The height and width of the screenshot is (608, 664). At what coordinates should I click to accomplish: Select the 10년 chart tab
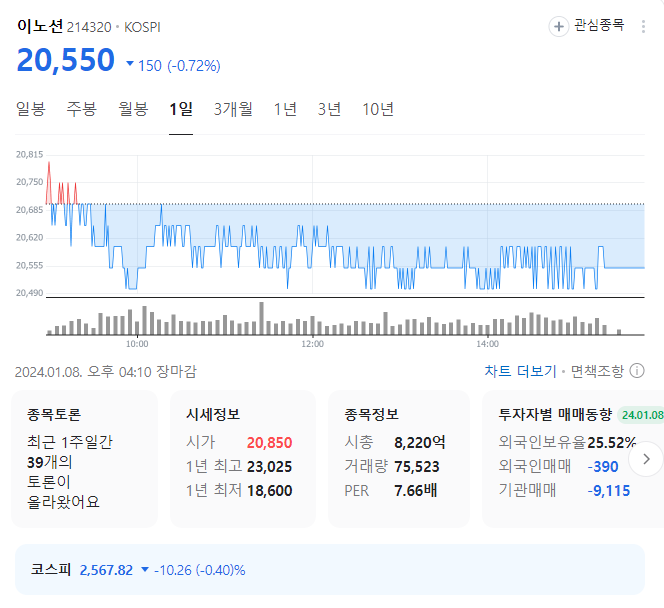pyautogui.click(x=378, y=109)
